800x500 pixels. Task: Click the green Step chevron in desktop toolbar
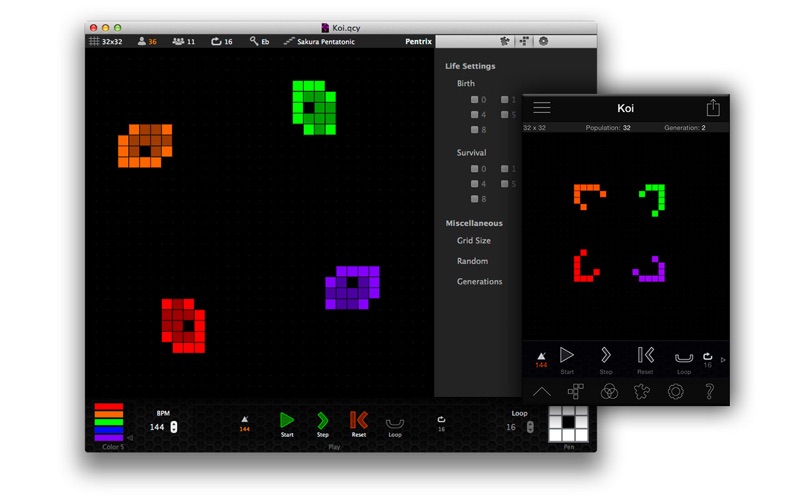click(x=322, y=420)
